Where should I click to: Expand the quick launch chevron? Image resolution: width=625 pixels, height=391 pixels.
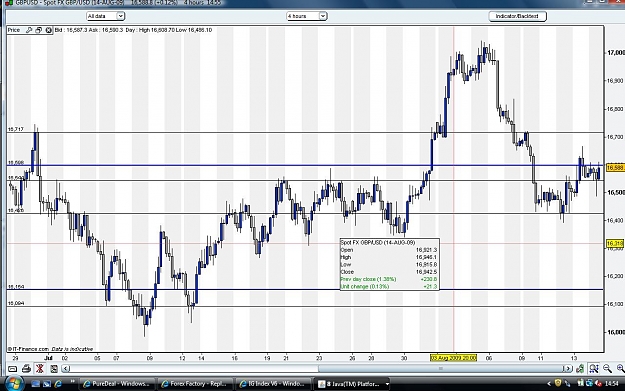coord(73,382)
